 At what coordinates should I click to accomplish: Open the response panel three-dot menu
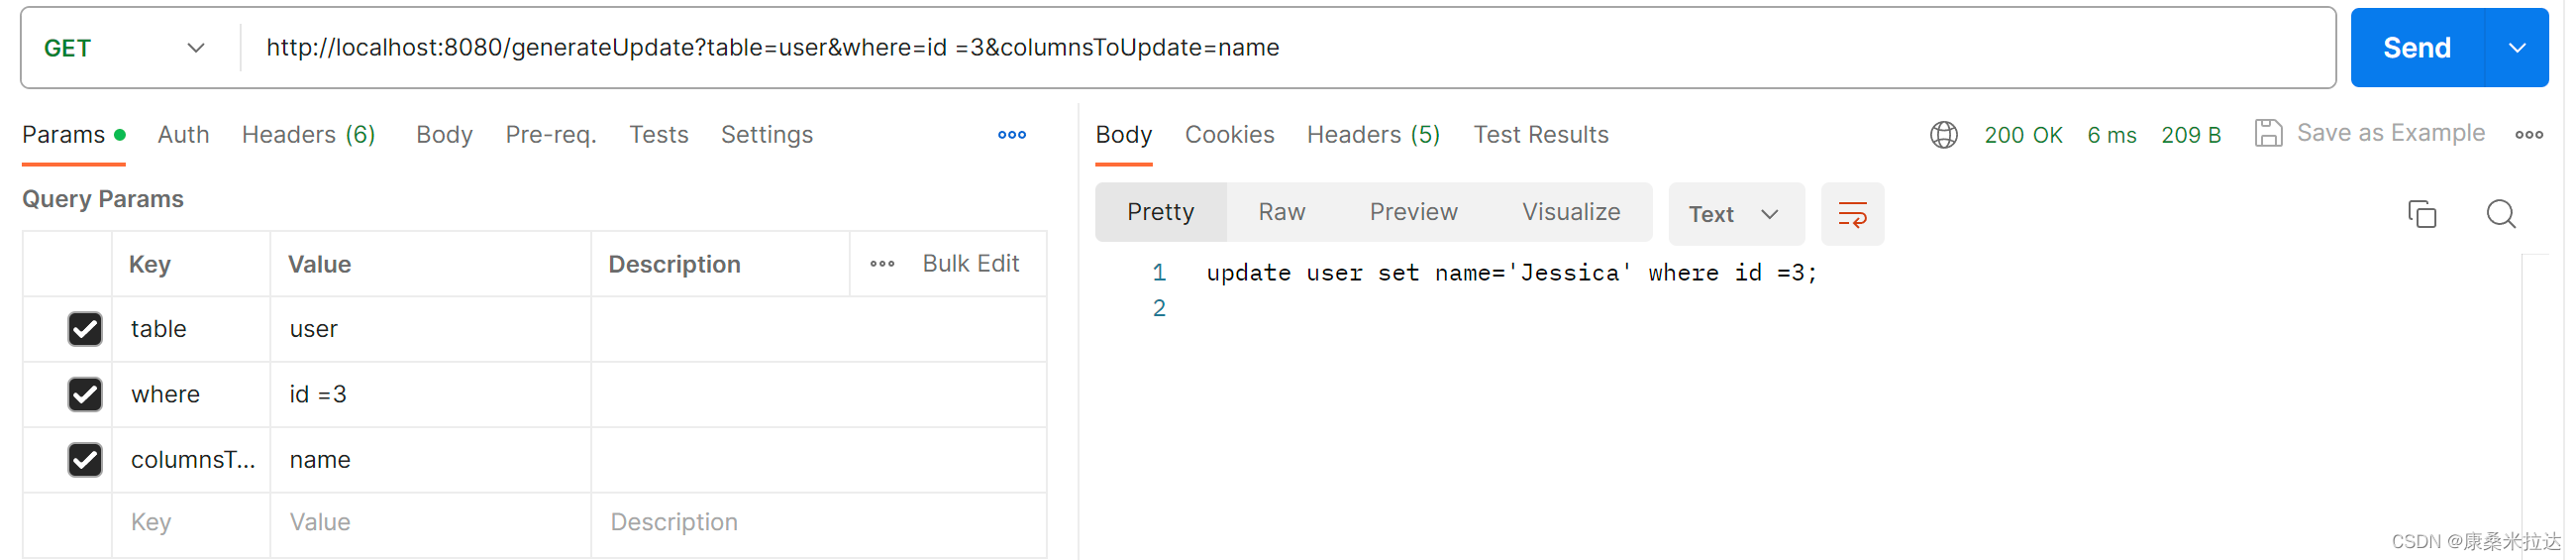(x=2528, y=135)
